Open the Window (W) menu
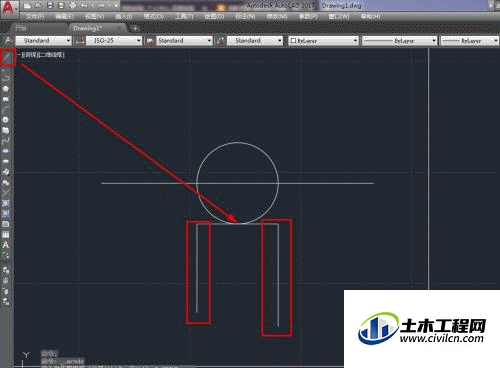 click(x=339, y=16)
